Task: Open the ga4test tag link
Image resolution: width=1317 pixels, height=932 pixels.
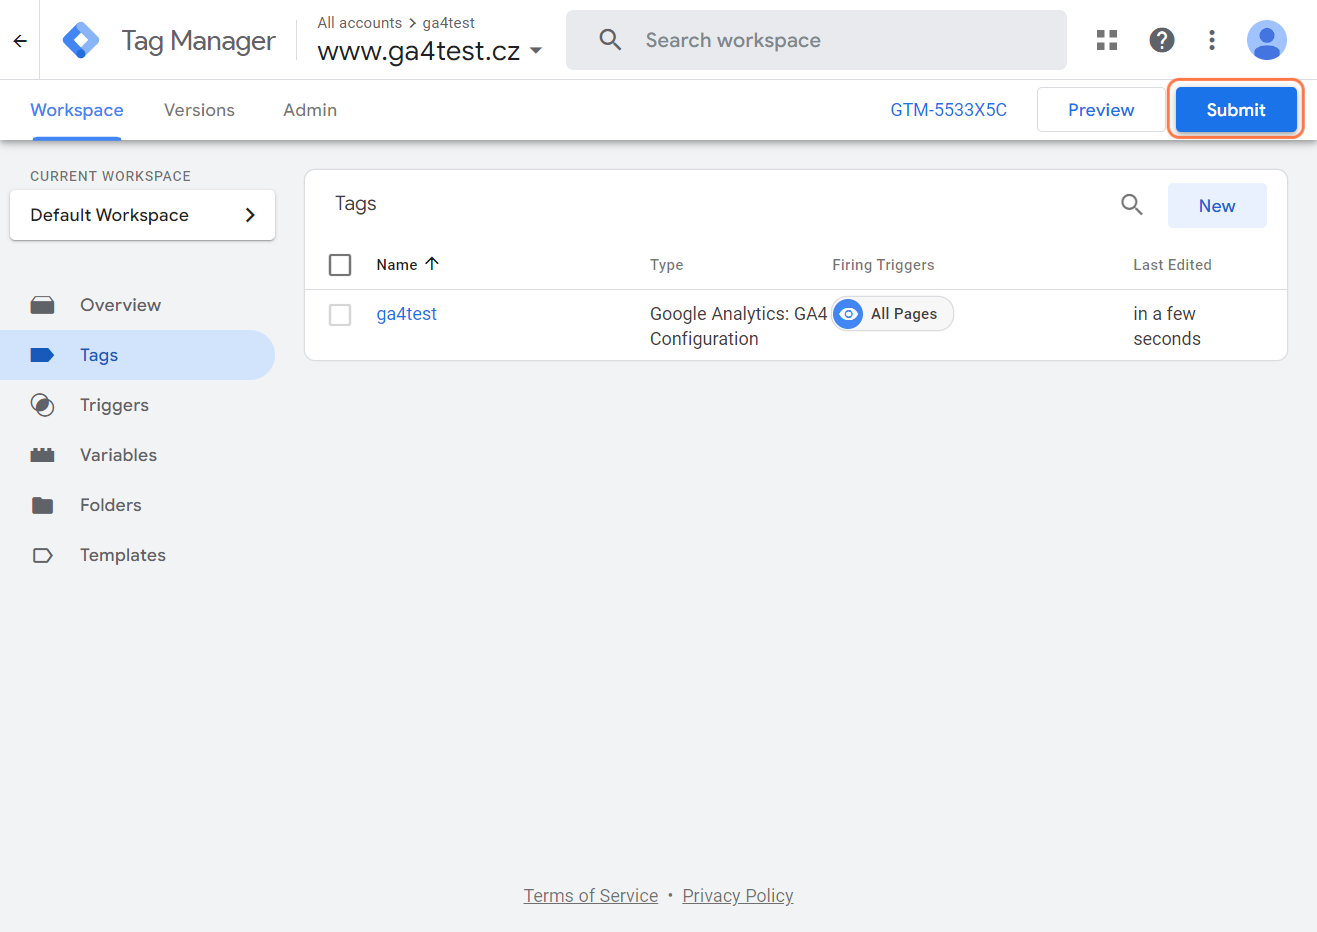Action: pos(407,314)
